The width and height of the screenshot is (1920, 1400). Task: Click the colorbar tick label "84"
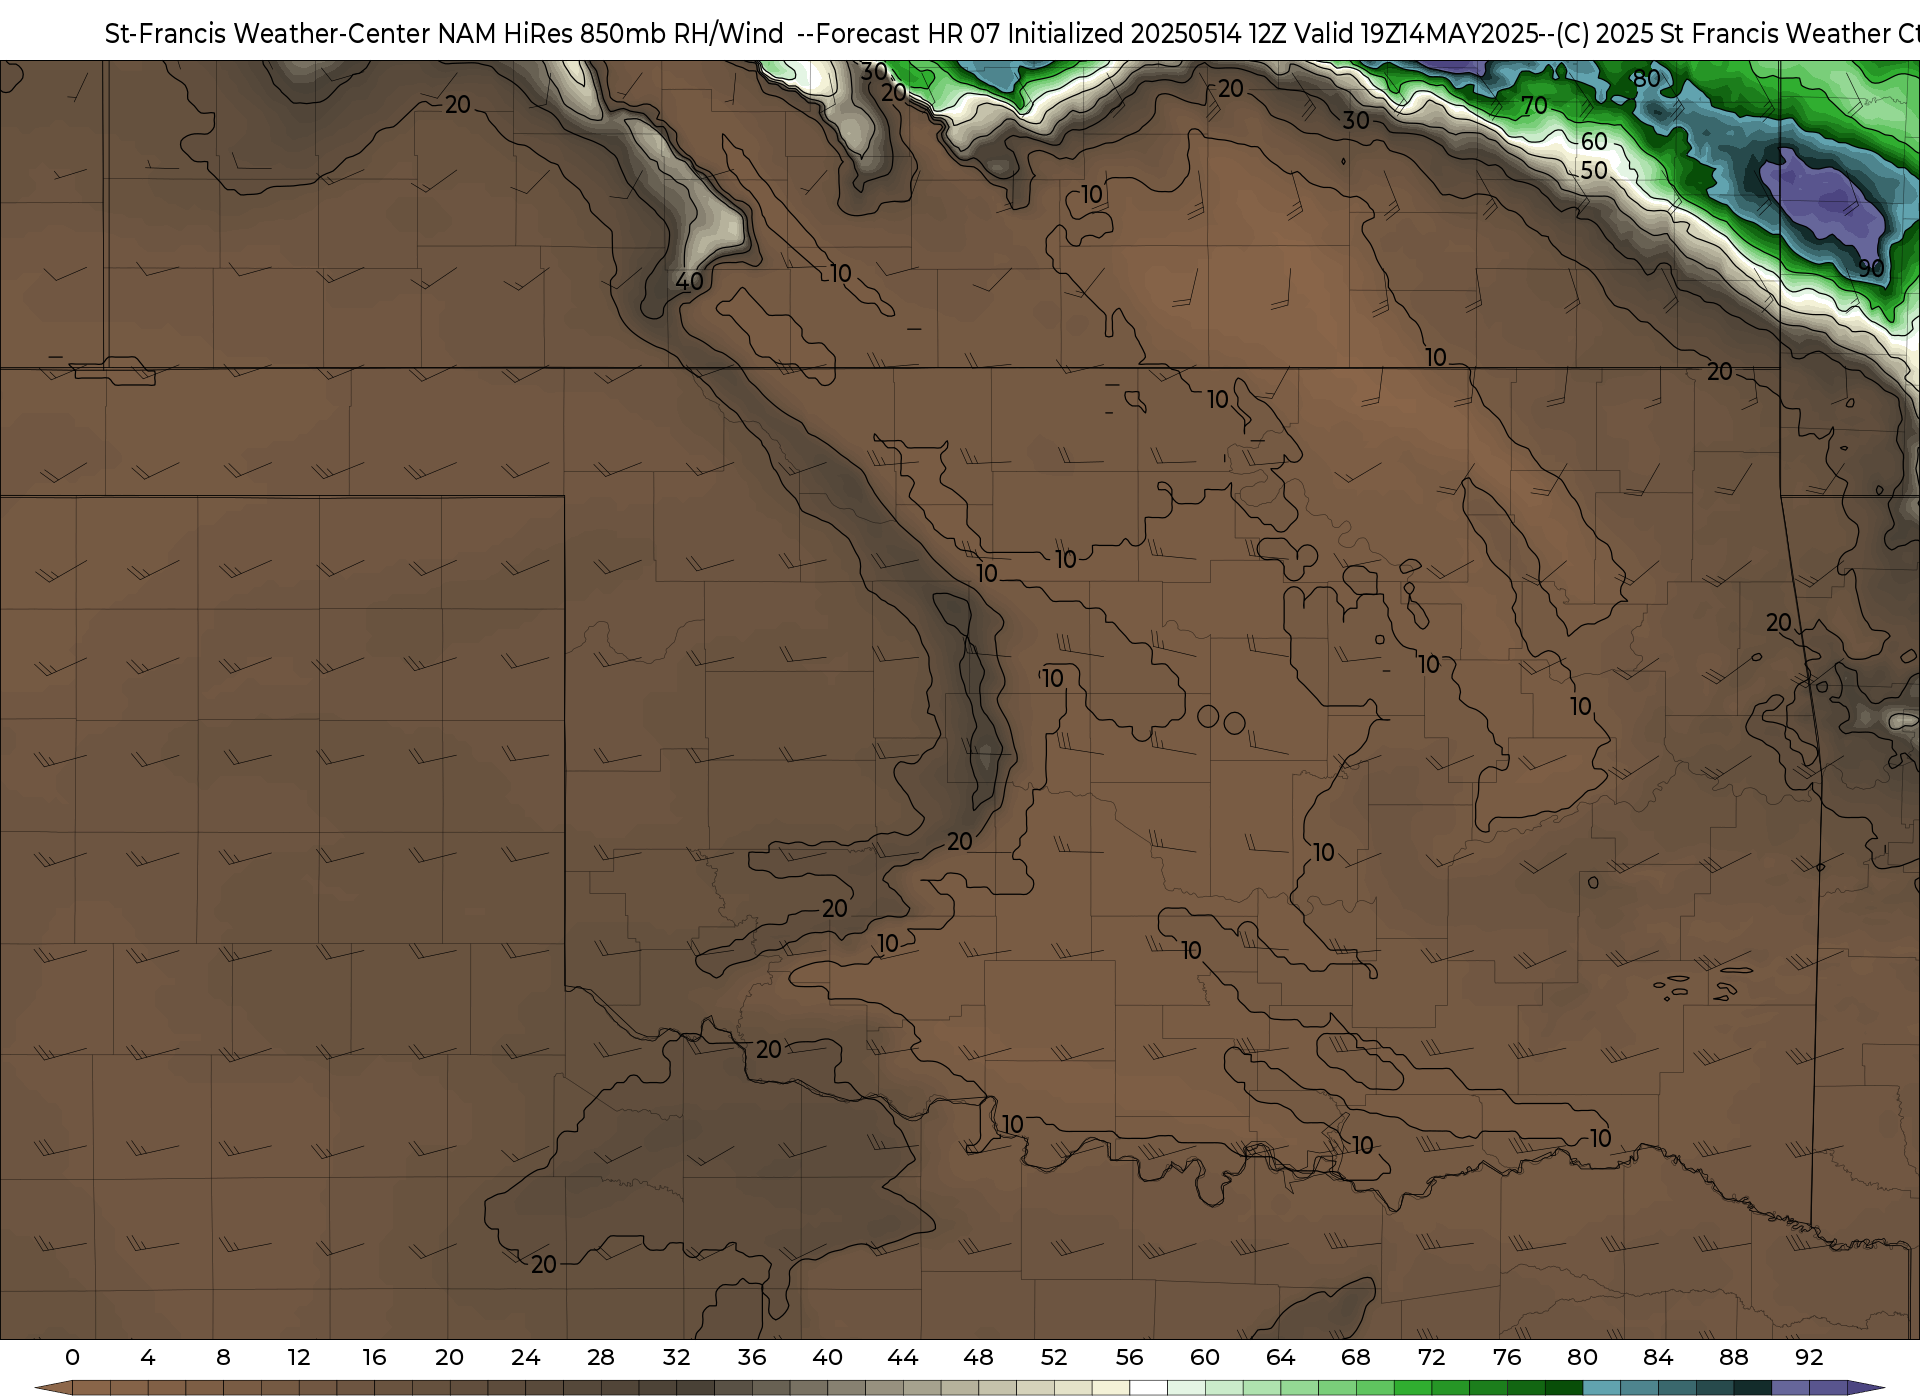1658,1357
